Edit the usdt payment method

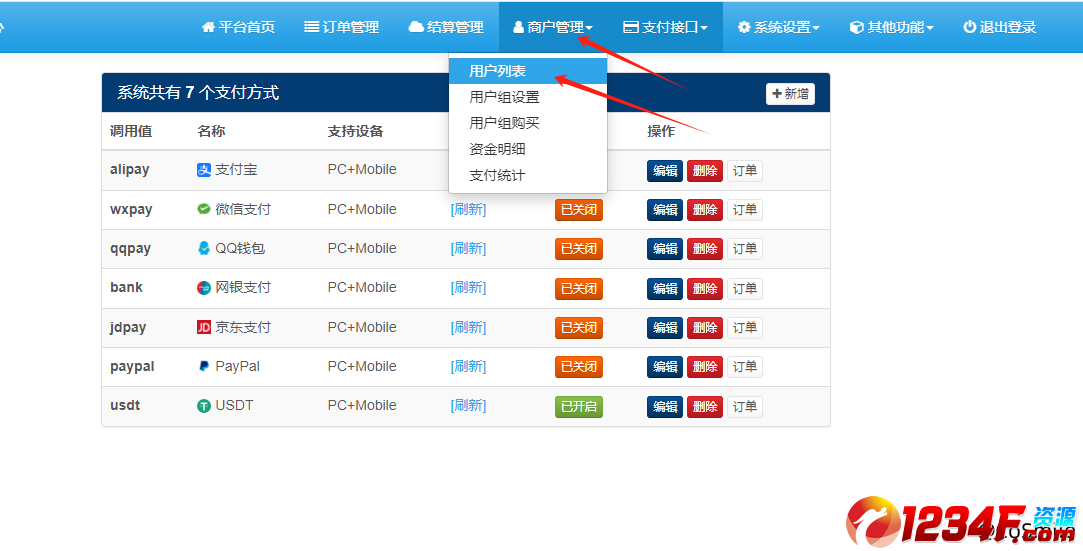click(x=665, y=407)
